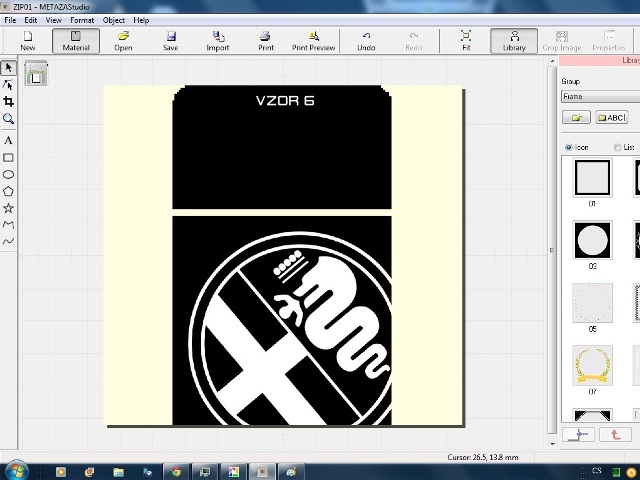This screenshot has width=640, height=480.
Task: Click the Windows Start button
Action: coord(16,471)
